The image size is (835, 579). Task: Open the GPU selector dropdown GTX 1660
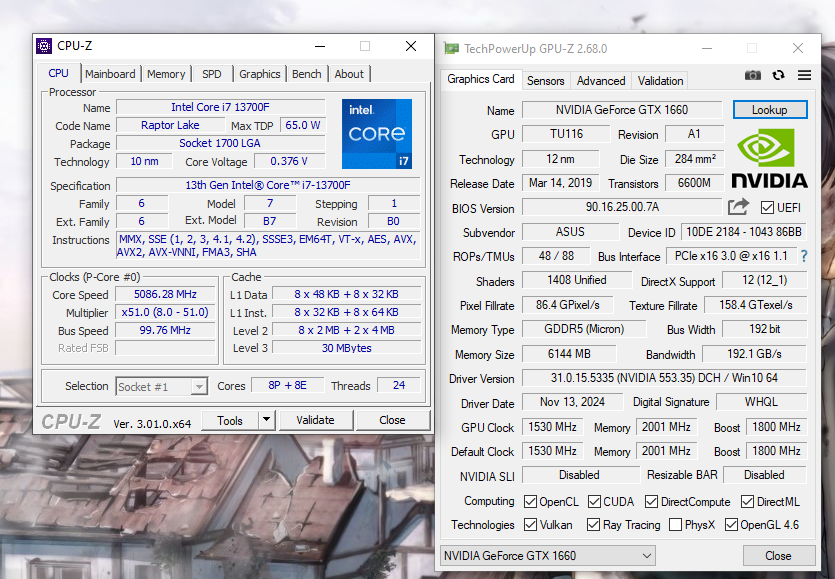coord(547,556)
